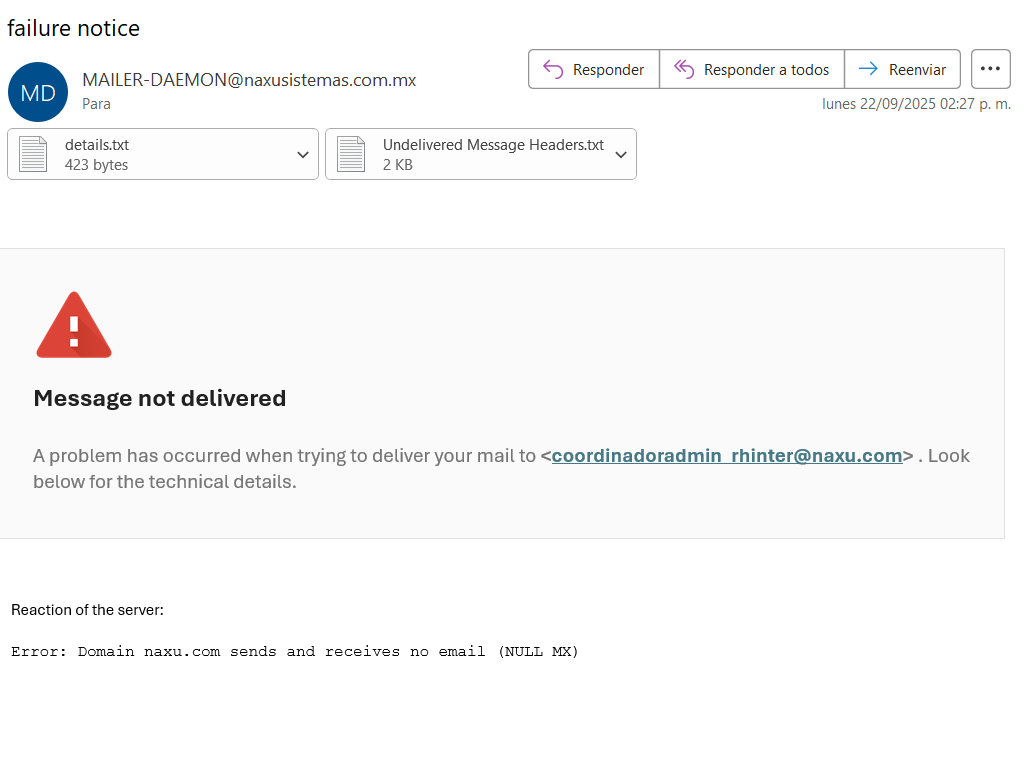
Task: Open the Undelivered Message Headers.txt attachment name
Action: pyautogui.click(x=493, y=145)
